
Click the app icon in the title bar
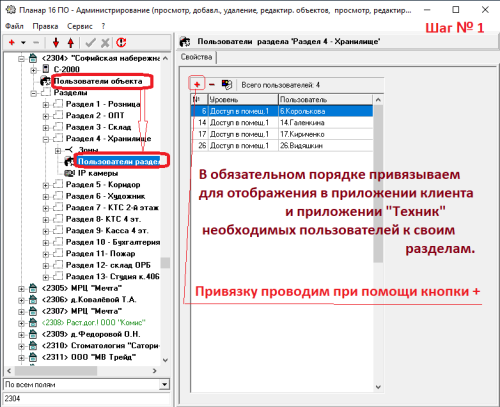coord(11,10)
